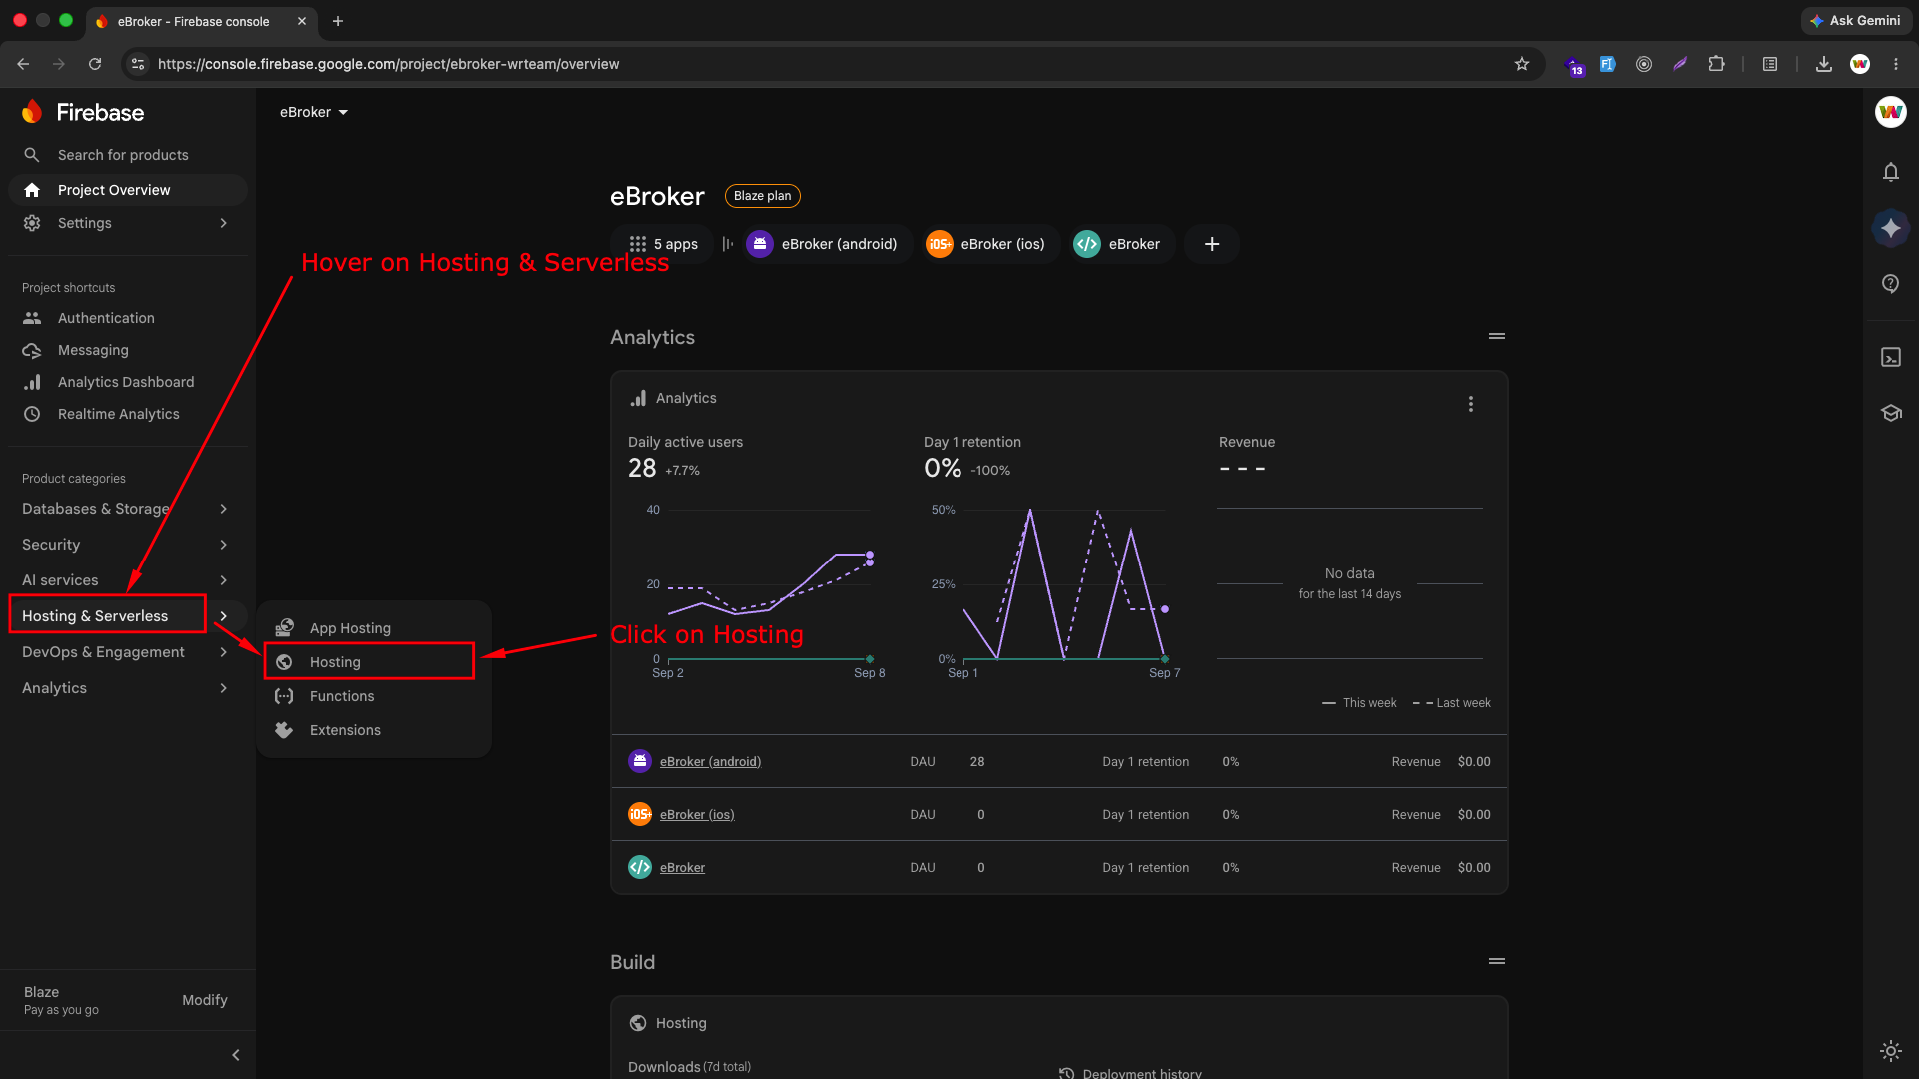Click Modify next to Blaze plan

pyautogui.click(x=205, y=1000)
